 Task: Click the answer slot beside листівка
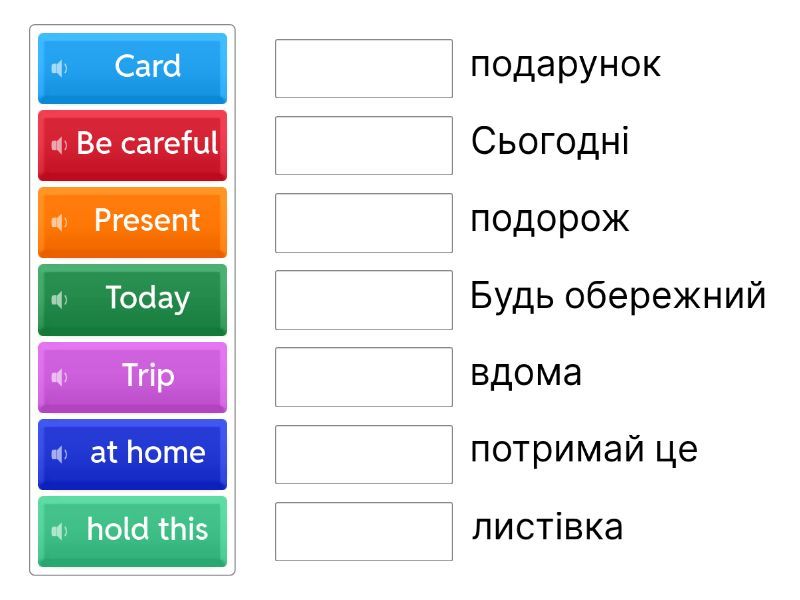(x=364, y=531)
